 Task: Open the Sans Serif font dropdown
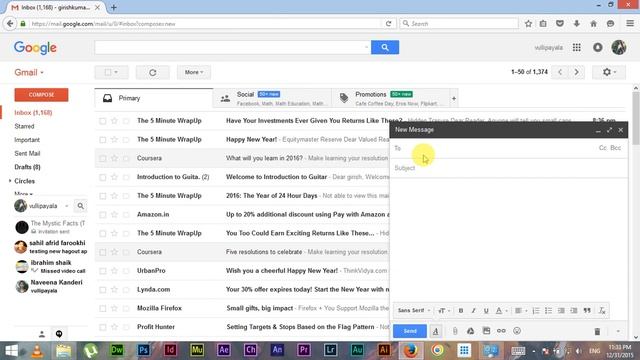(x=413, y=311)
